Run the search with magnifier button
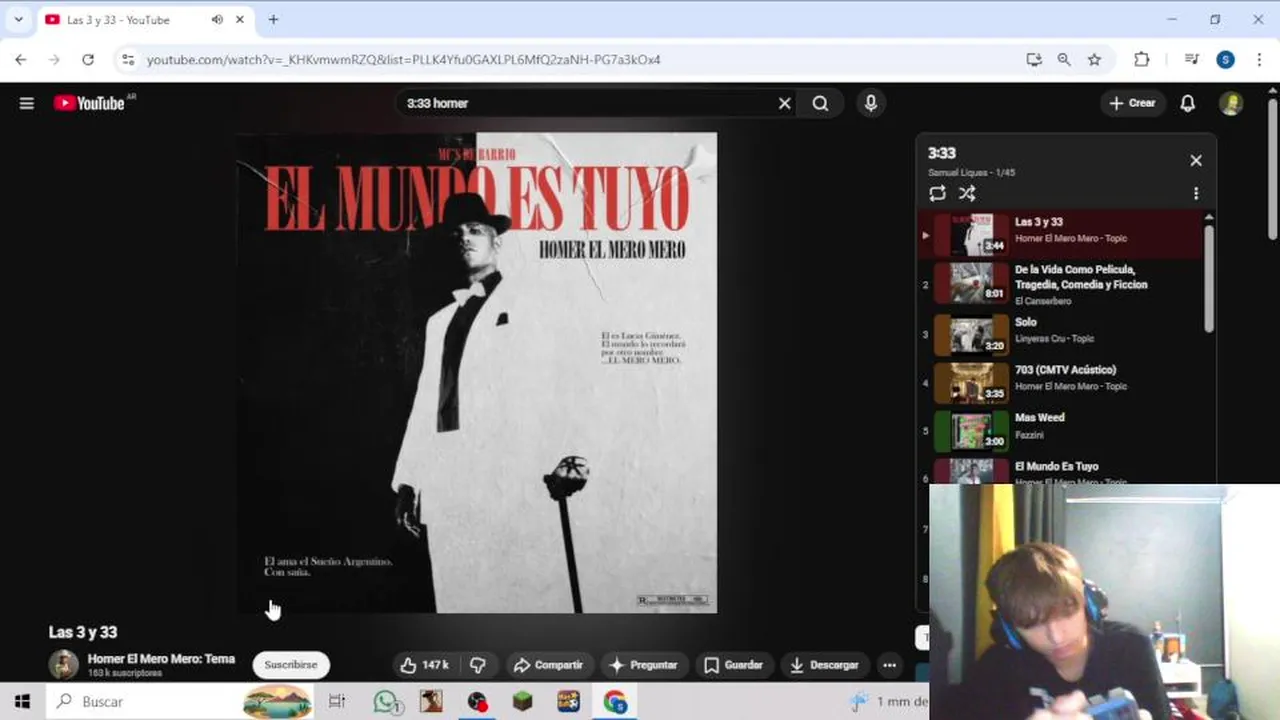1280x720 pixels. click(821, 103)
